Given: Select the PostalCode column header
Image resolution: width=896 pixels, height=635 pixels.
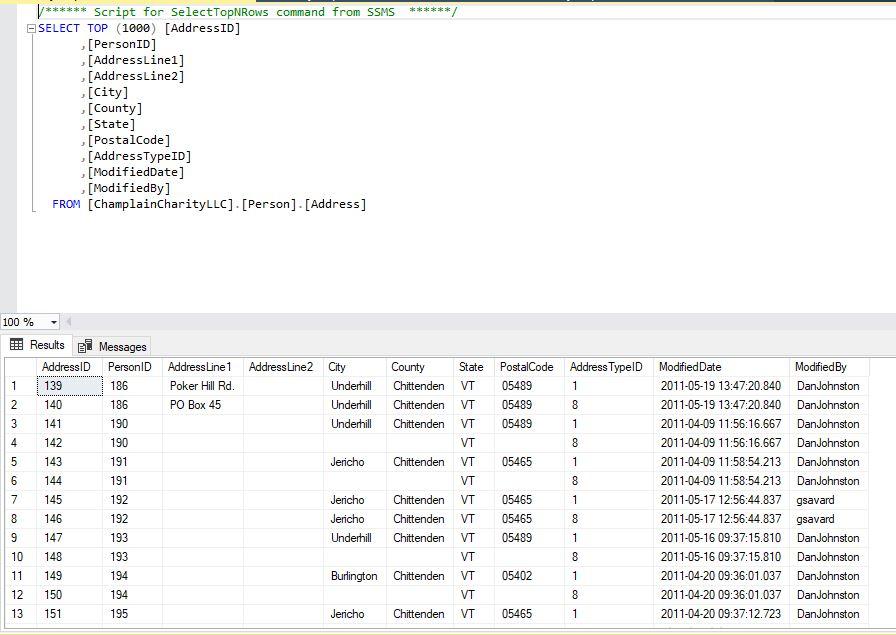Looking at the screenshot, I should coord(528,366).
